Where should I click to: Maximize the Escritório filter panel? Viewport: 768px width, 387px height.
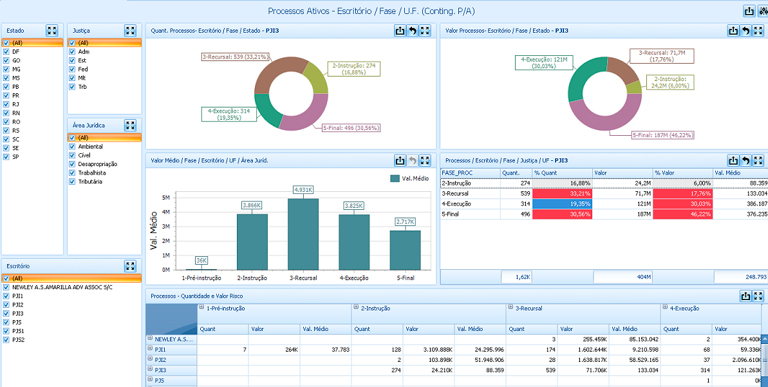[x=130, y=266]
